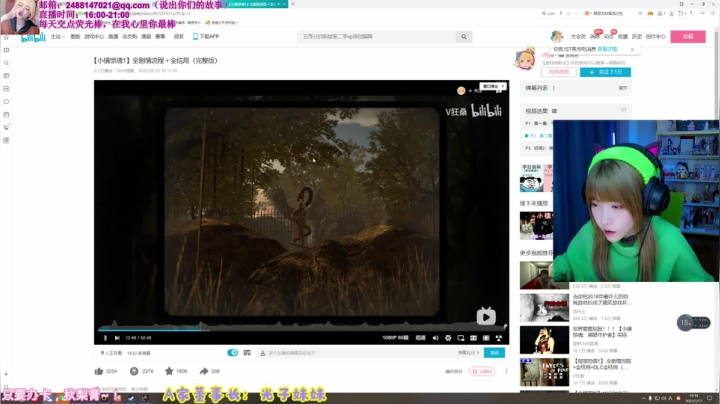Open 动态 feed in header

point(608,36)
